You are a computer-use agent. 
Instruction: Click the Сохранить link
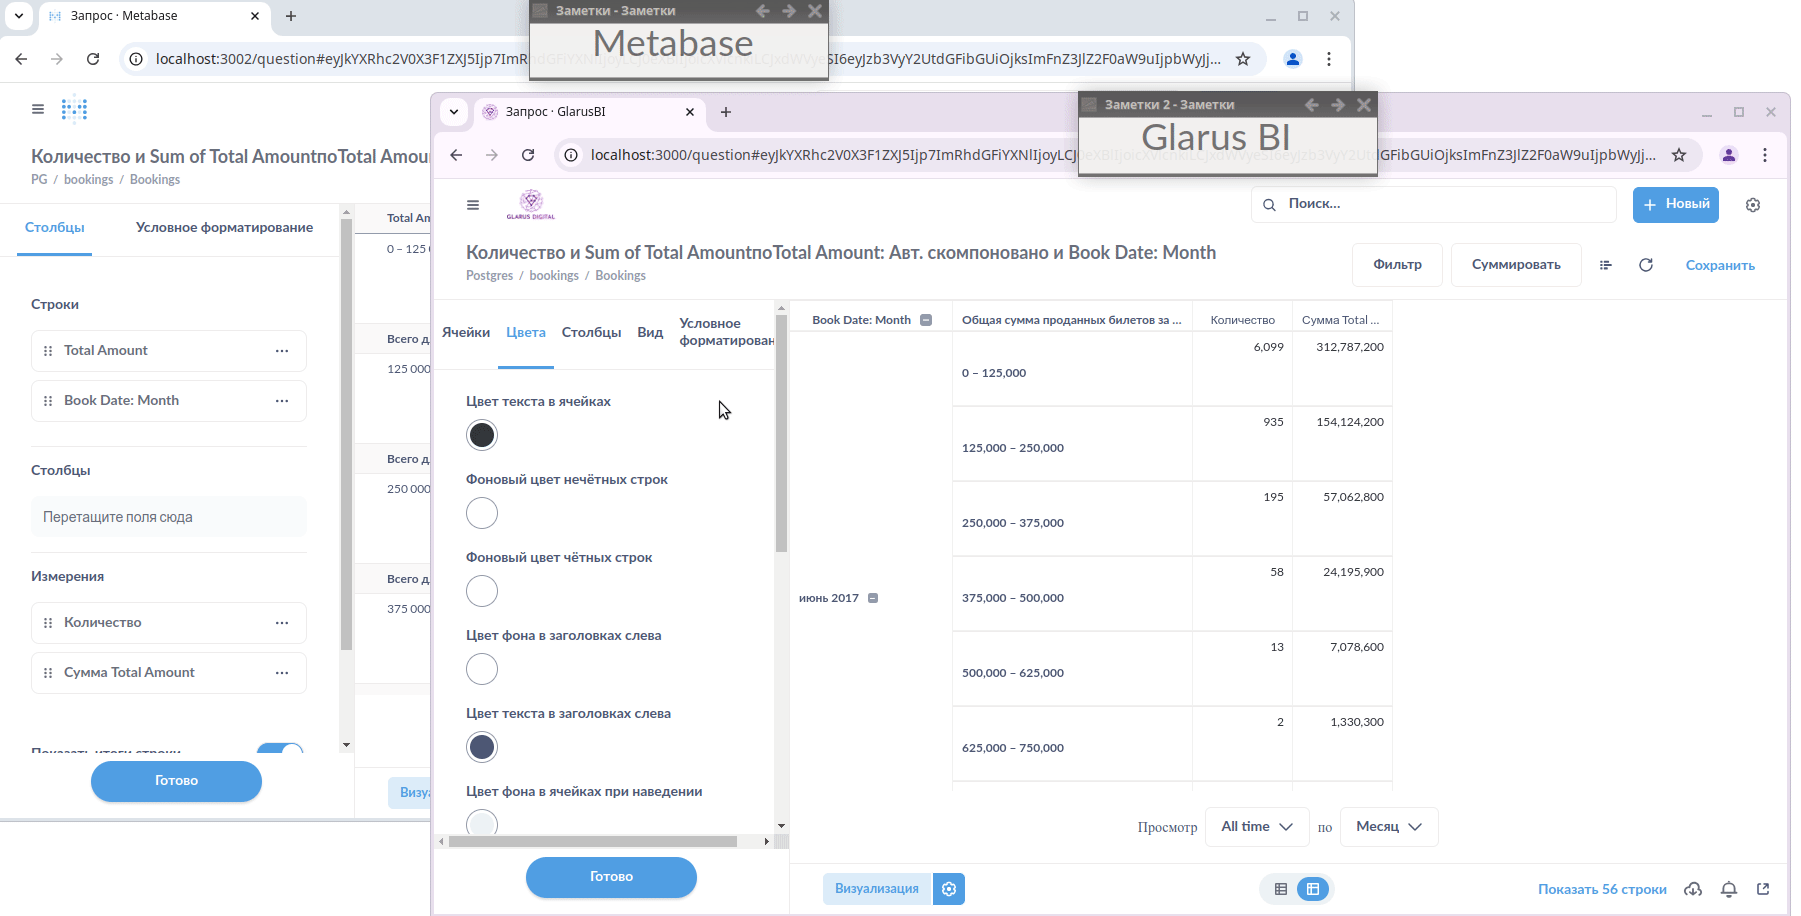tap(1719, 265)
